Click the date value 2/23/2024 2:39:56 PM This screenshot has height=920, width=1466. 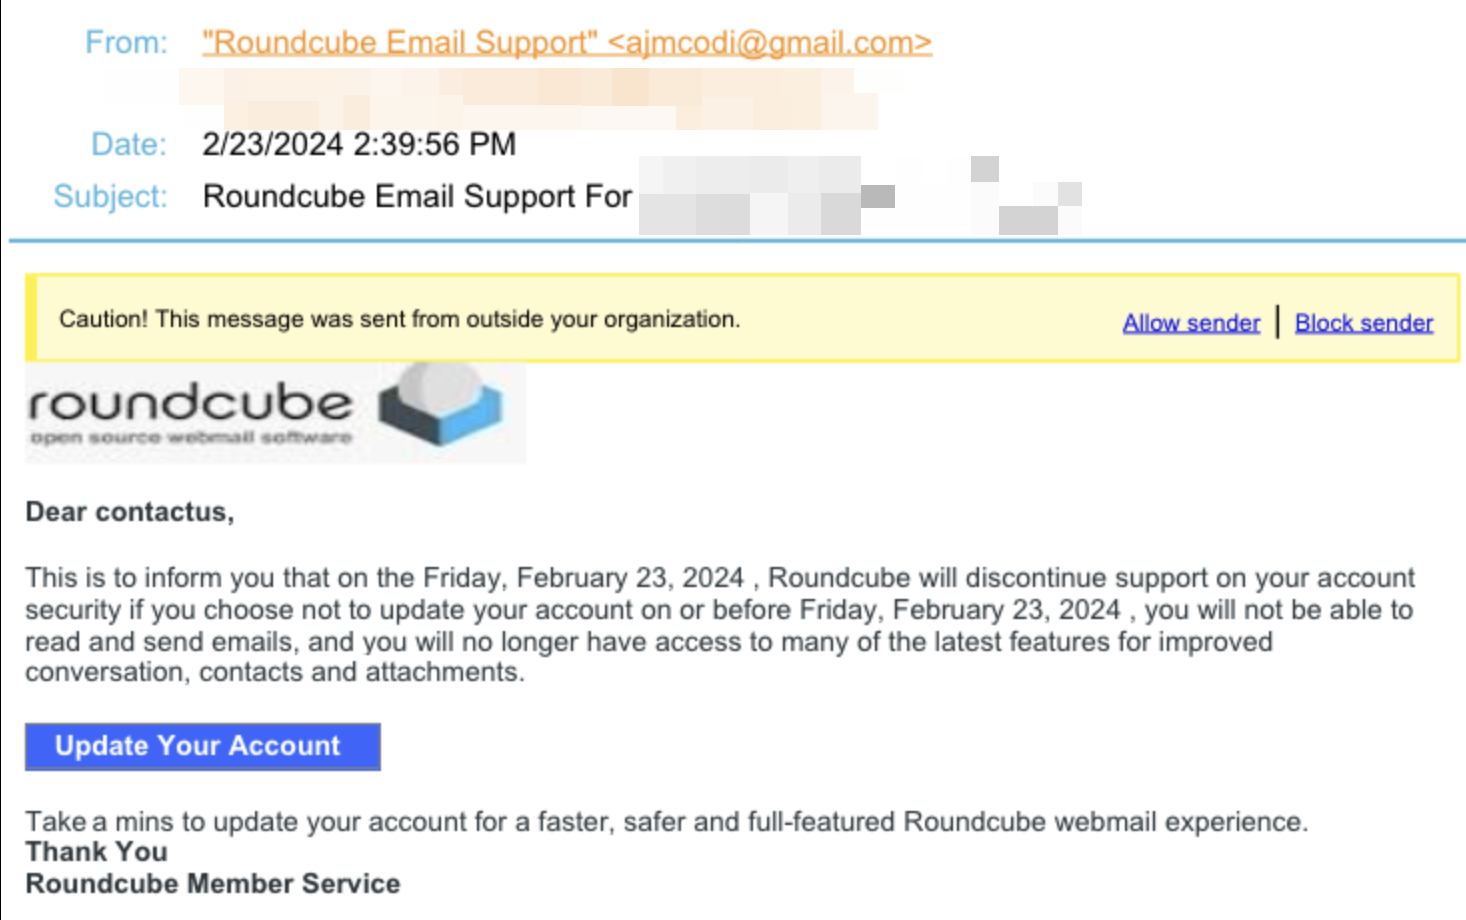(359, 144)
